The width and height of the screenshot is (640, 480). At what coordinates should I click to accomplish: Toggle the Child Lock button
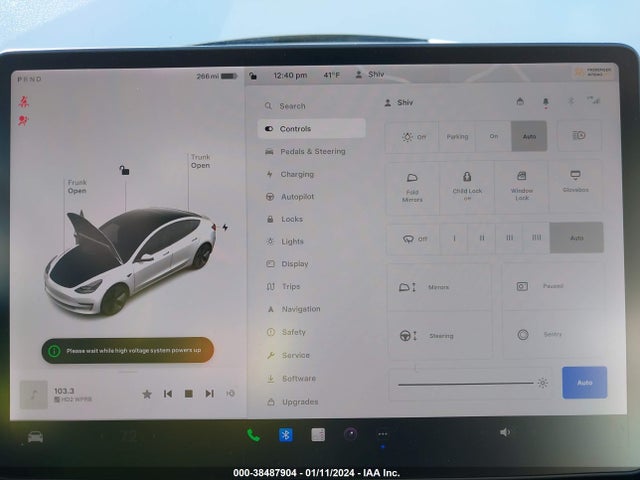(467, 187)
